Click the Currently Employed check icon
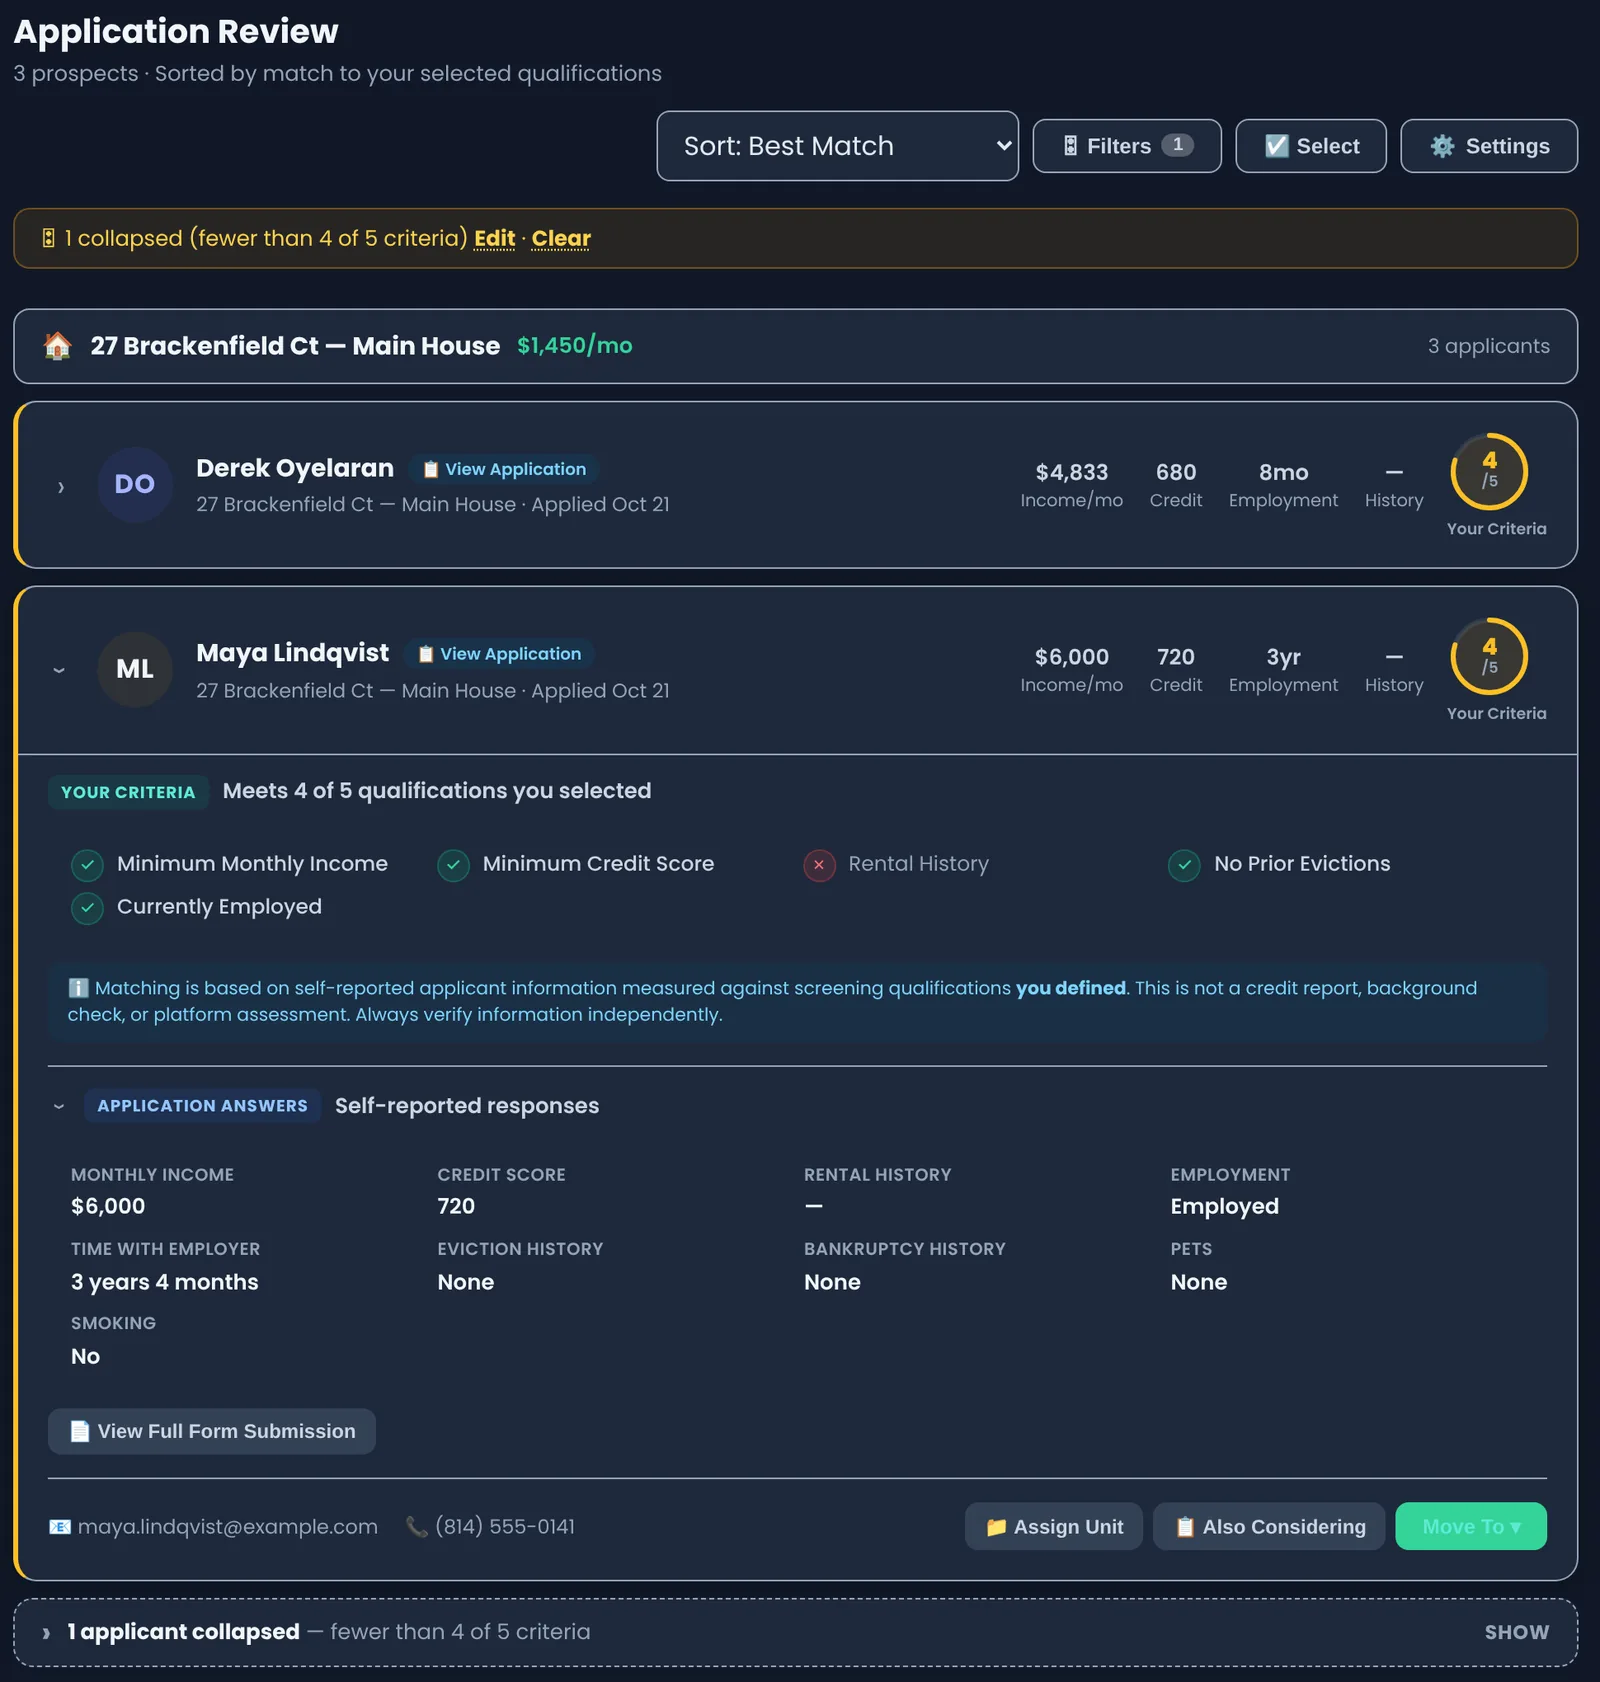The image size is (1600, 1682). coord(87,907)
